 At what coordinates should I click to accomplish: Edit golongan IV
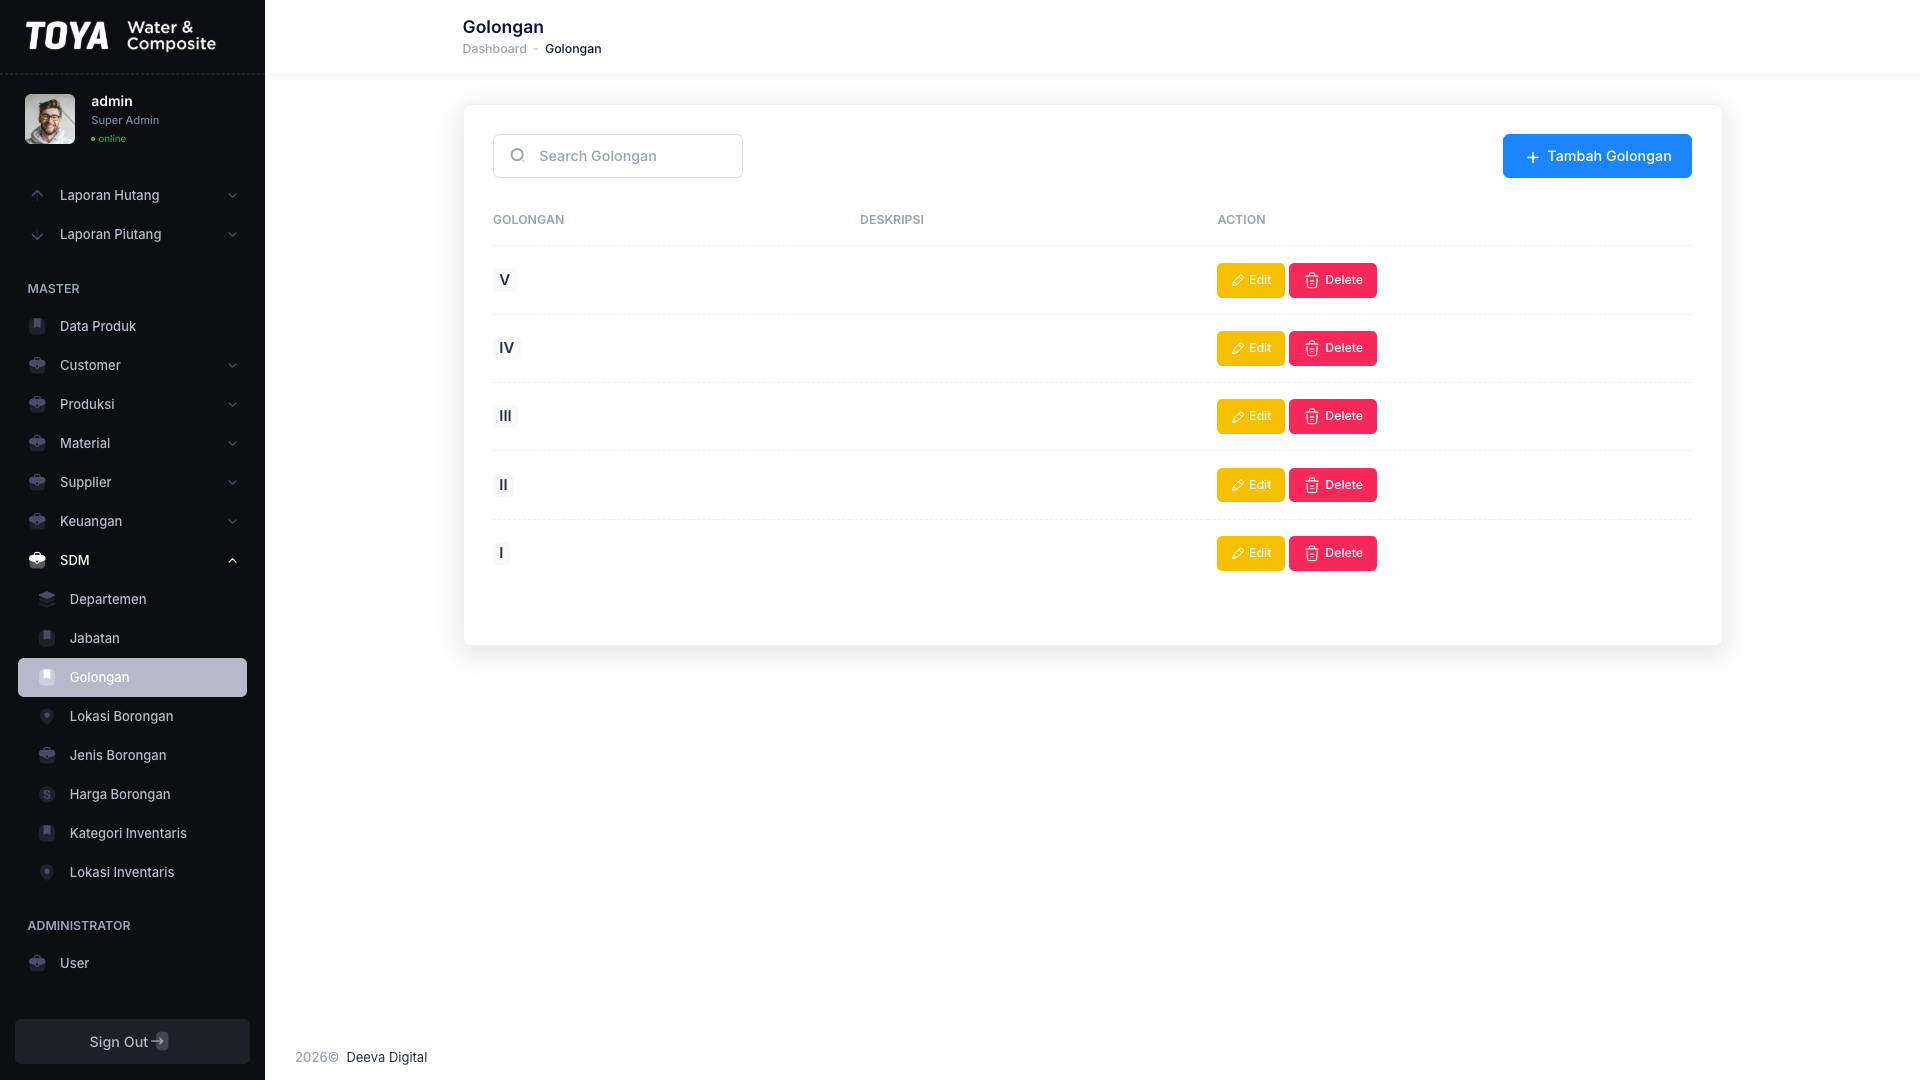[1250, 348]
